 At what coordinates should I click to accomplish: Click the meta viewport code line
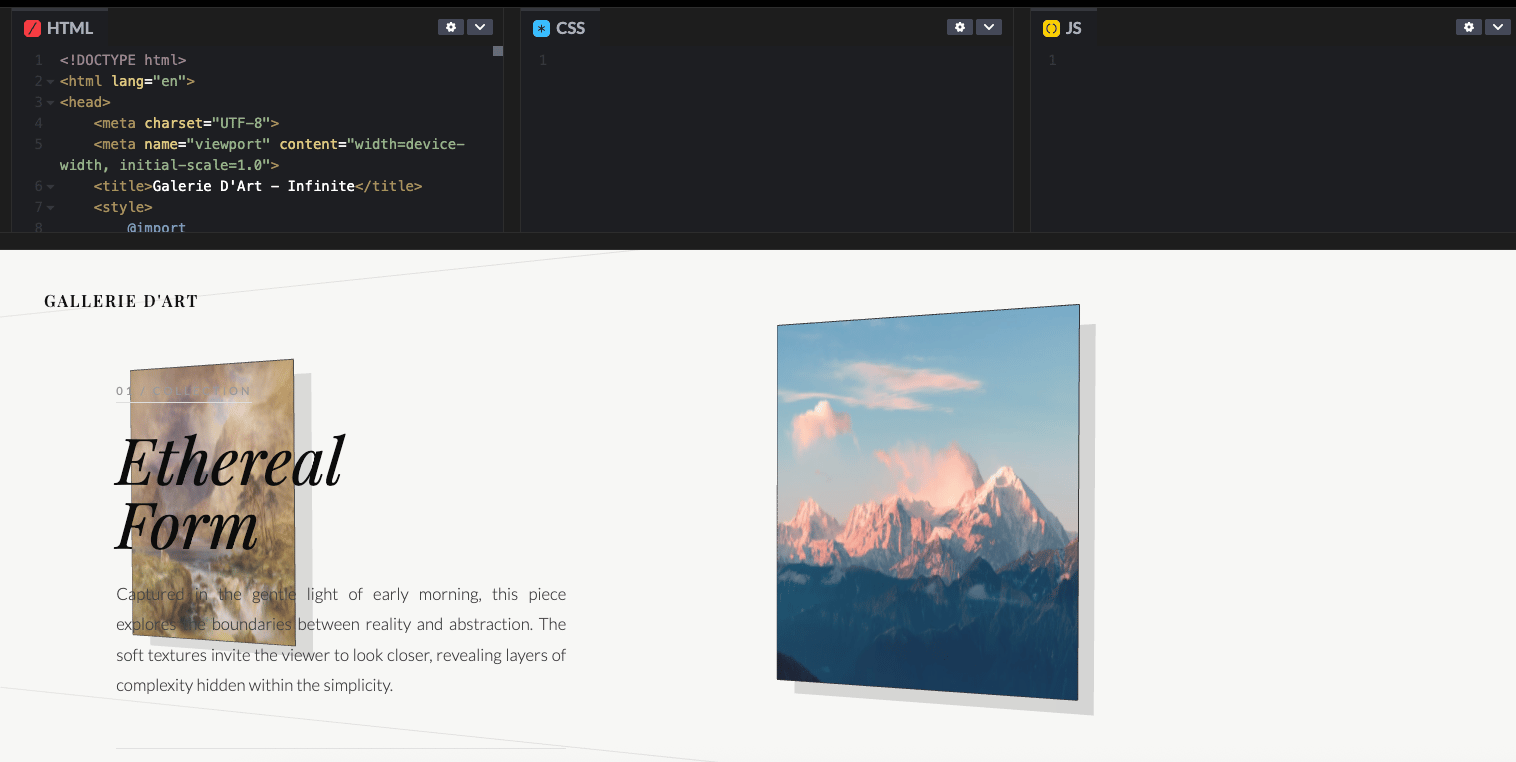(262, 154)
